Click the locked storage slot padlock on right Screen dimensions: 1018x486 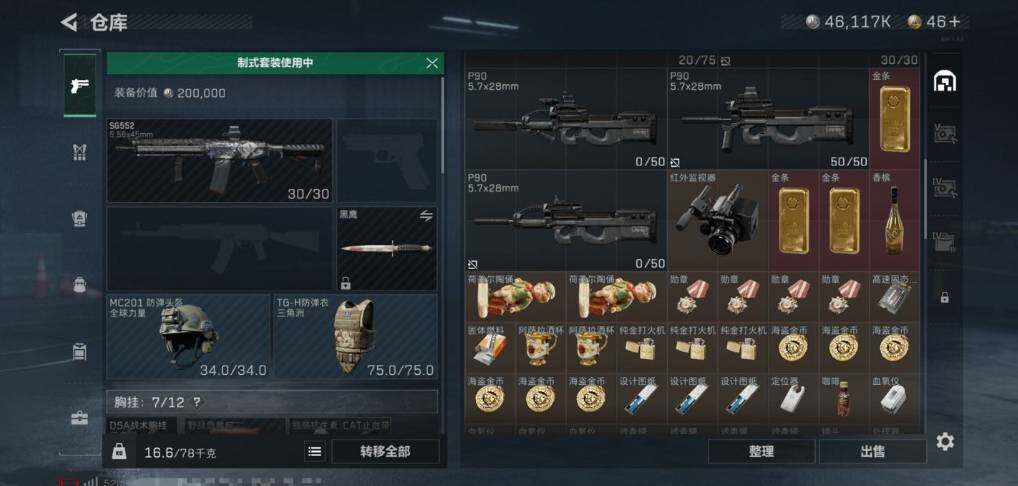pos(945,298)
